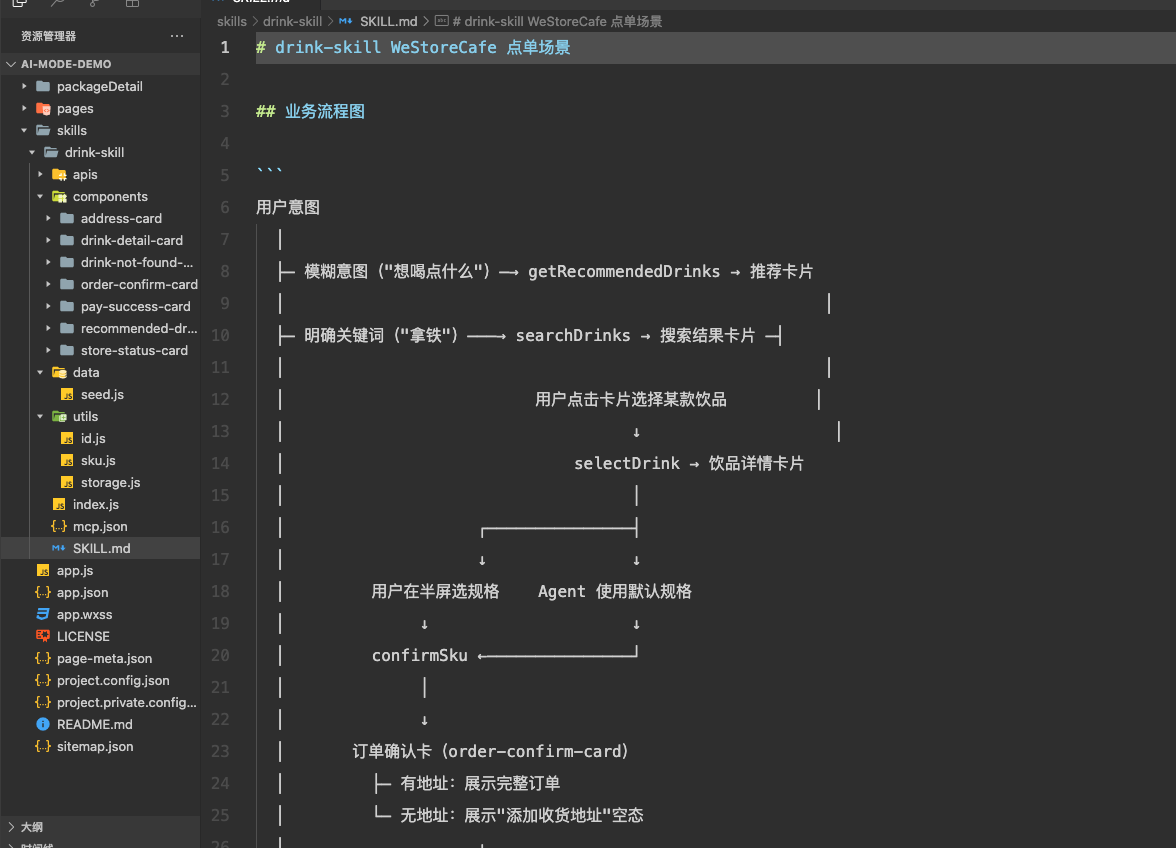Screen dimensions: 1176x848
Task: Select the heading breadcrumb '# drink-skill WeStoreCafe'
Action: point(557,22)
